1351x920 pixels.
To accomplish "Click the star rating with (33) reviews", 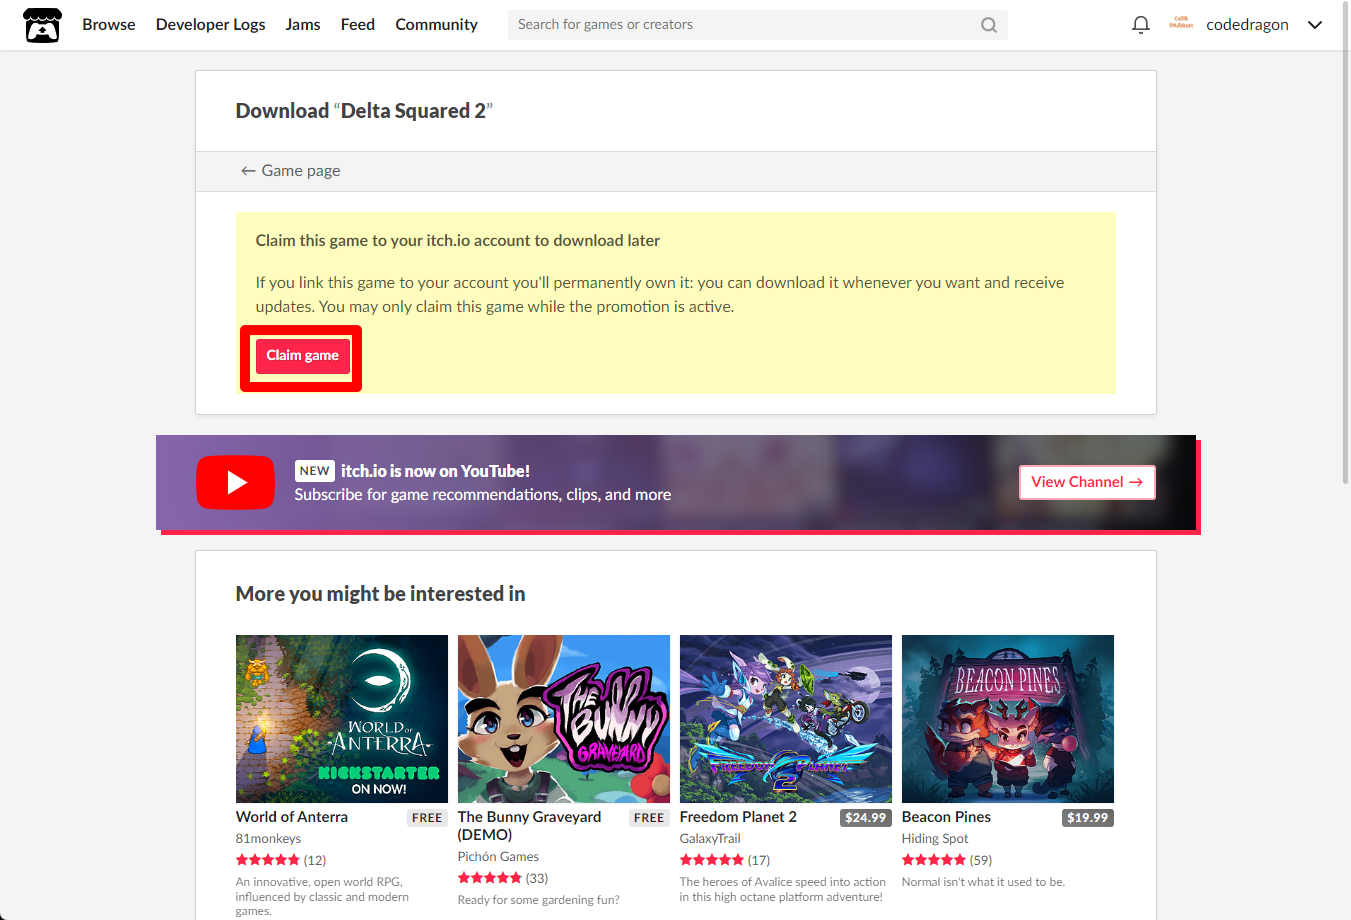I will [x=503, y=878].
